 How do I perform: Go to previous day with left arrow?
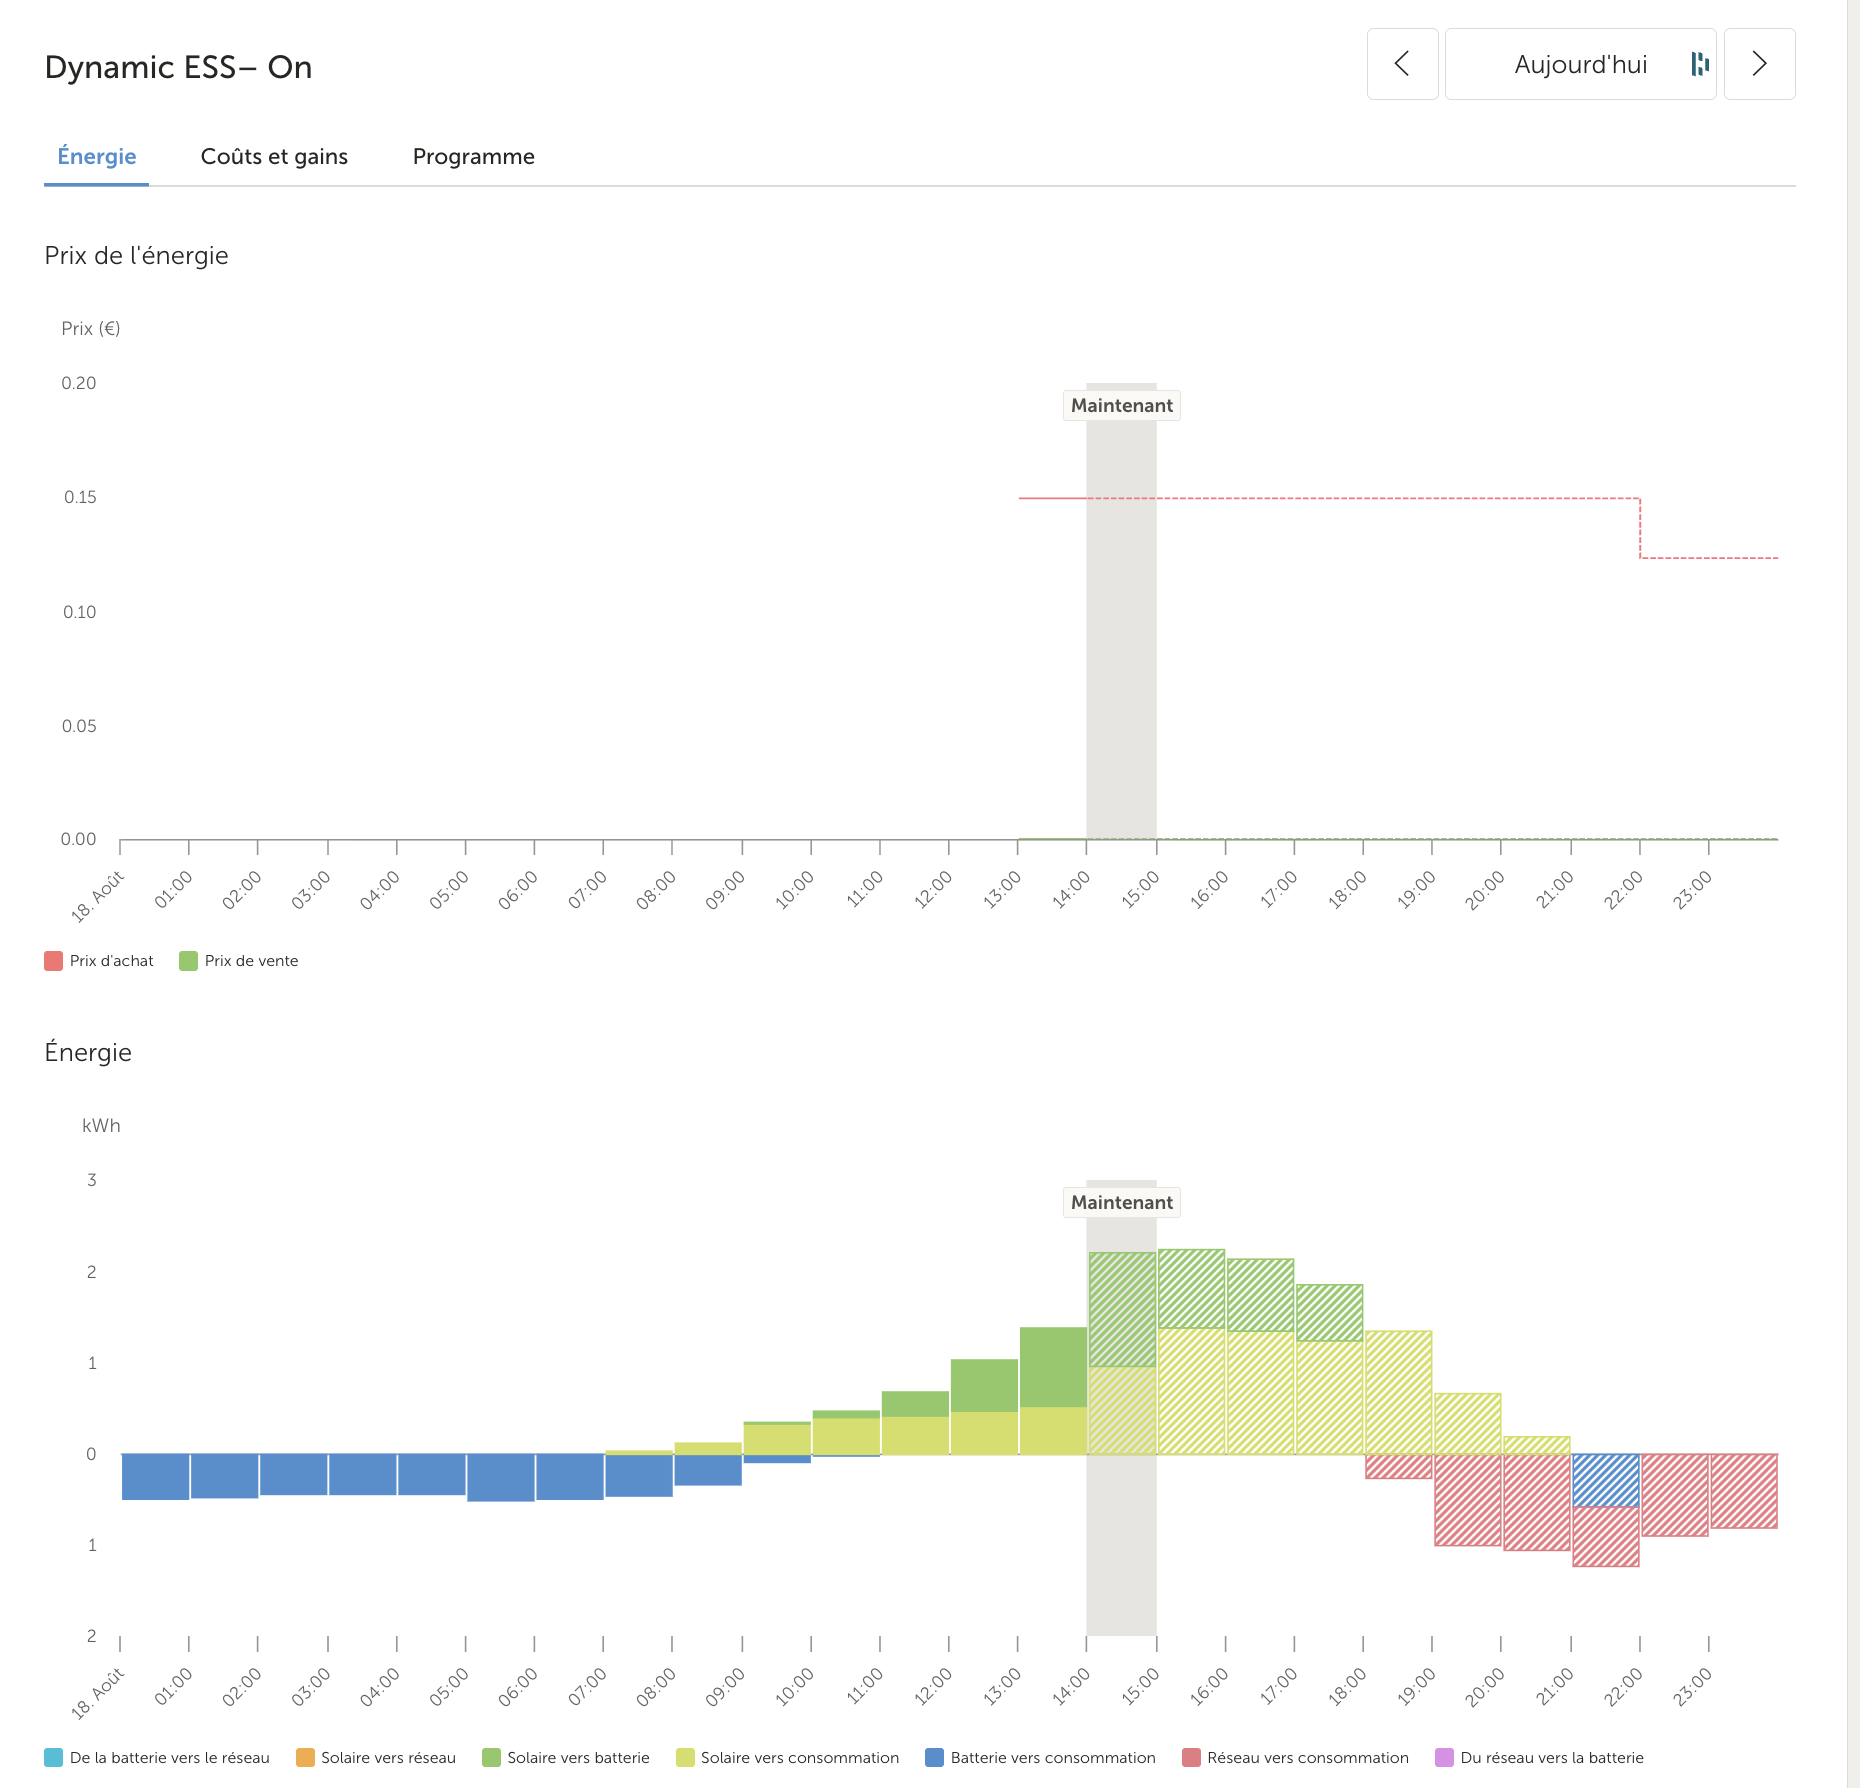click(1402, 64)
